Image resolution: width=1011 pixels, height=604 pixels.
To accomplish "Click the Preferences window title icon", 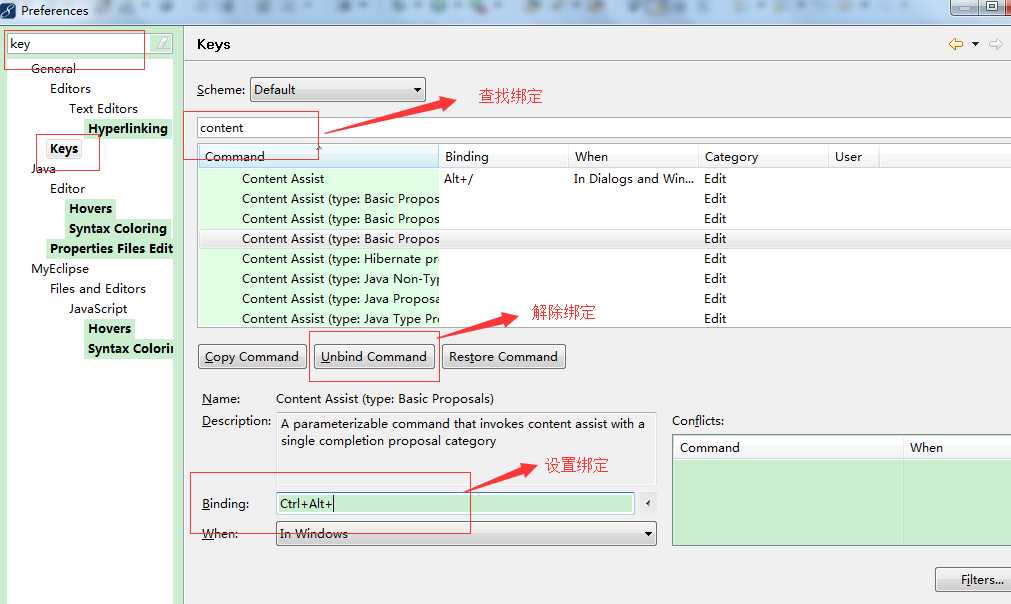I will pos(8,10).
